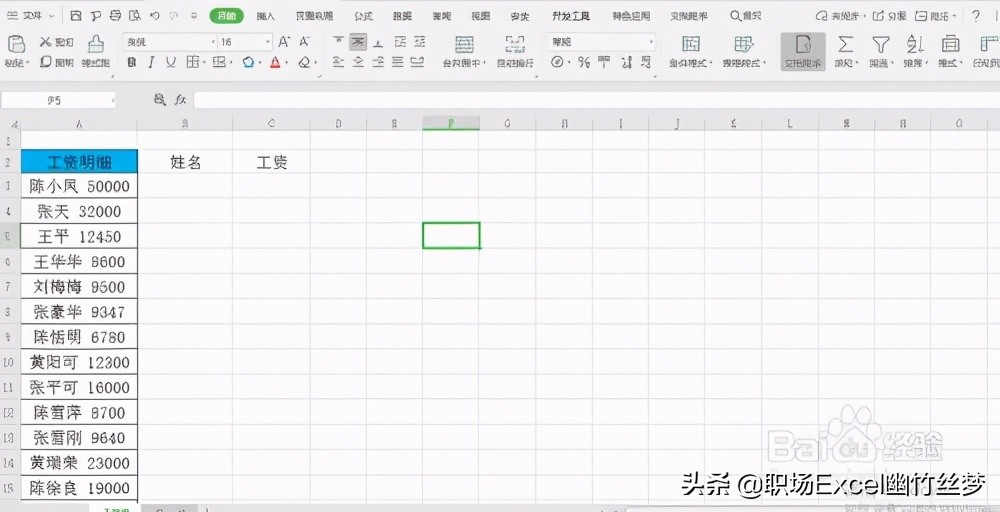Image resolution: width=1000 pixels, height=512 pixels.
Task: Toggle align text right
Action: [378, 62]
